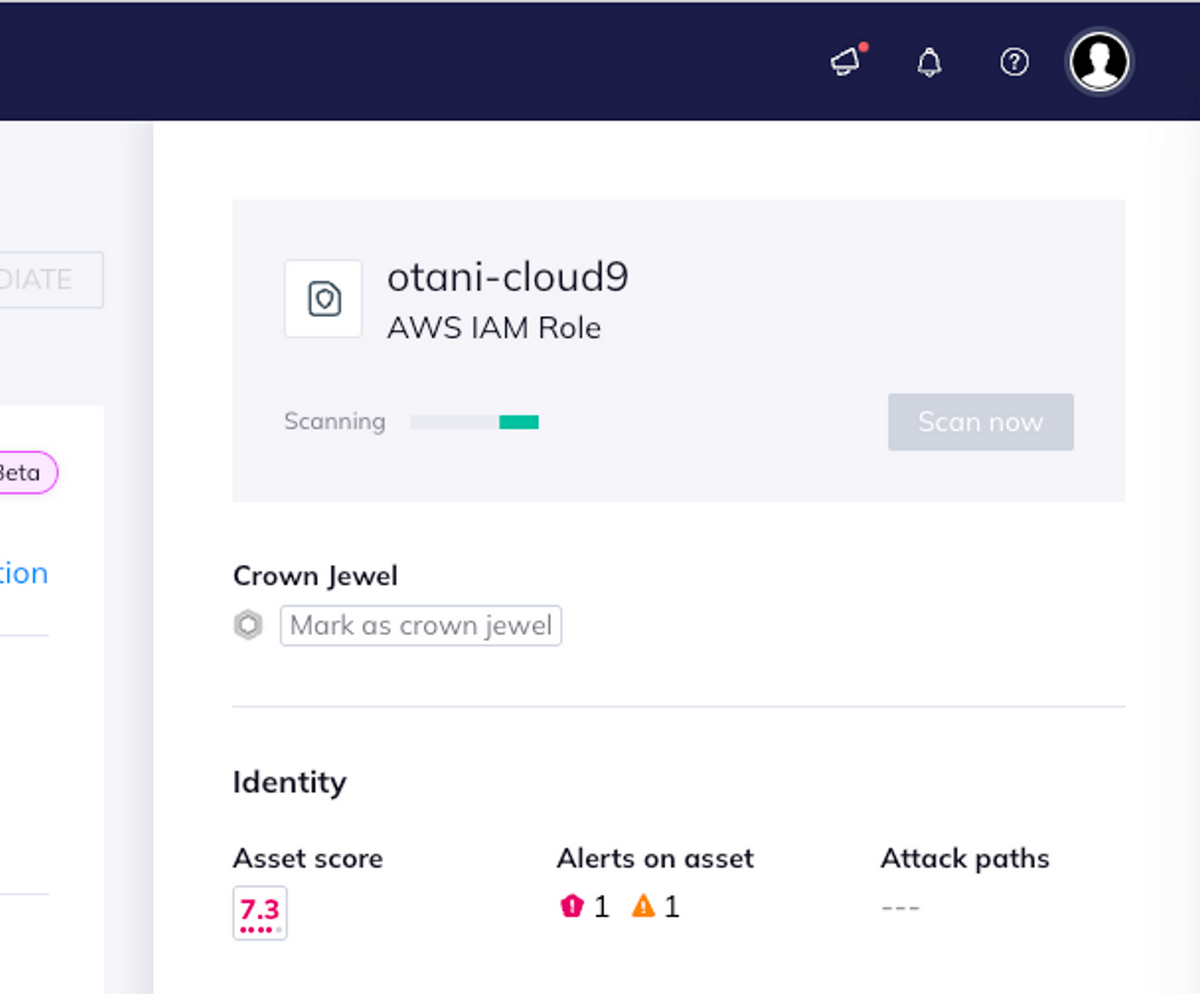Click the partially visible blue link

(x=24, y=574)
